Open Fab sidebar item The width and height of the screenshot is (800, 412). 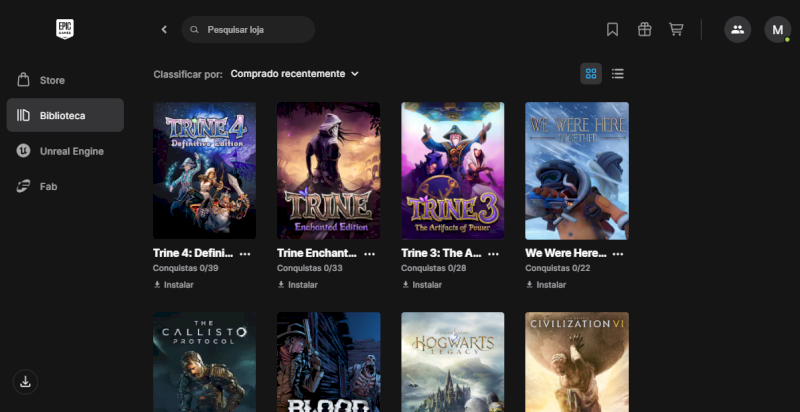tap(65, 187)
